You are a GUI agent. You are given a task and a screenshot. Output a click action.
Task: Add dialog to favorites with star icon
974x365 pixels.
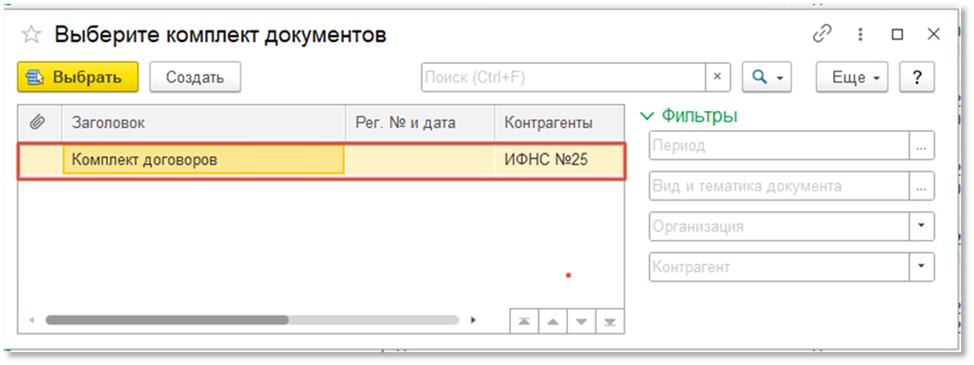click(31, 35)
